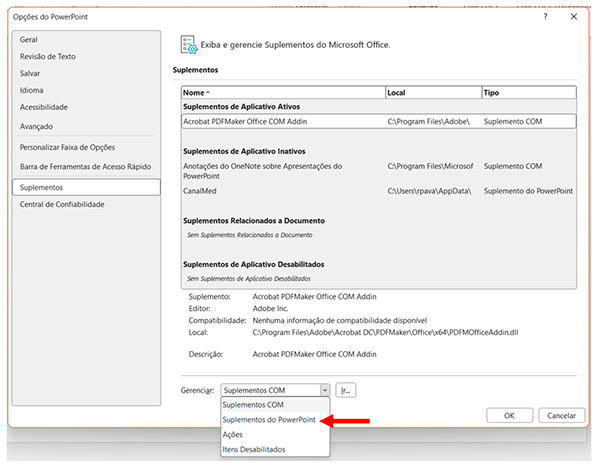Click the Suplementos de Aplicativo Inativos heading
This screenshot has width=600, height=471.
point(244,152)
